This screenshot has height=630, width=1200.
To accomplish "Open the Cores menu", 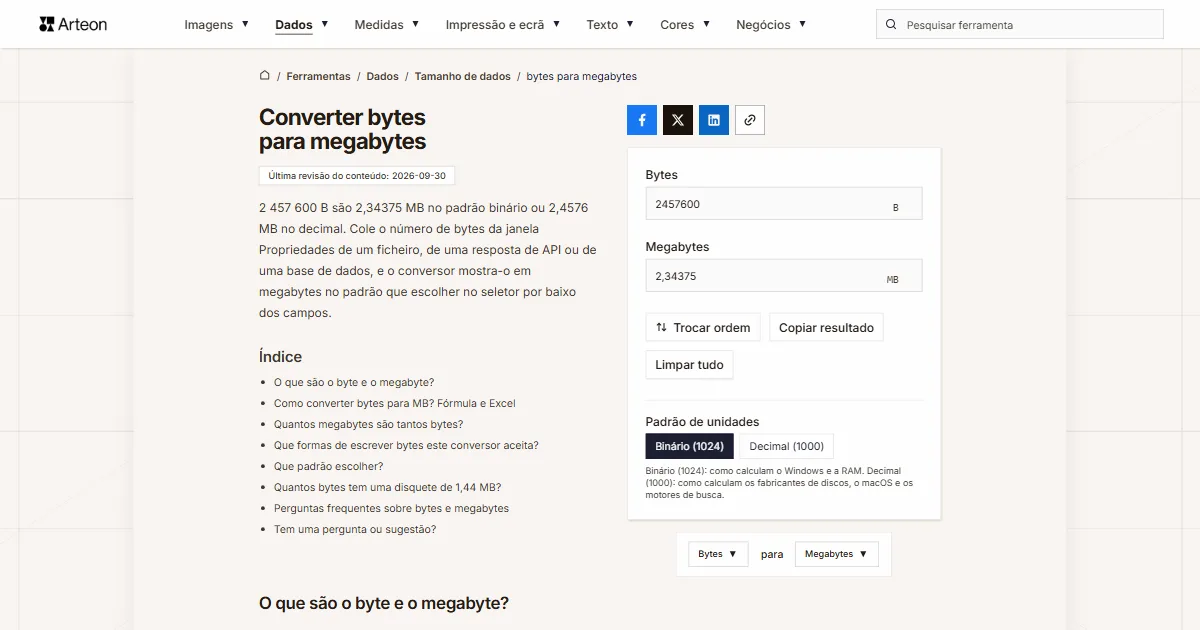I will [685, 25].
